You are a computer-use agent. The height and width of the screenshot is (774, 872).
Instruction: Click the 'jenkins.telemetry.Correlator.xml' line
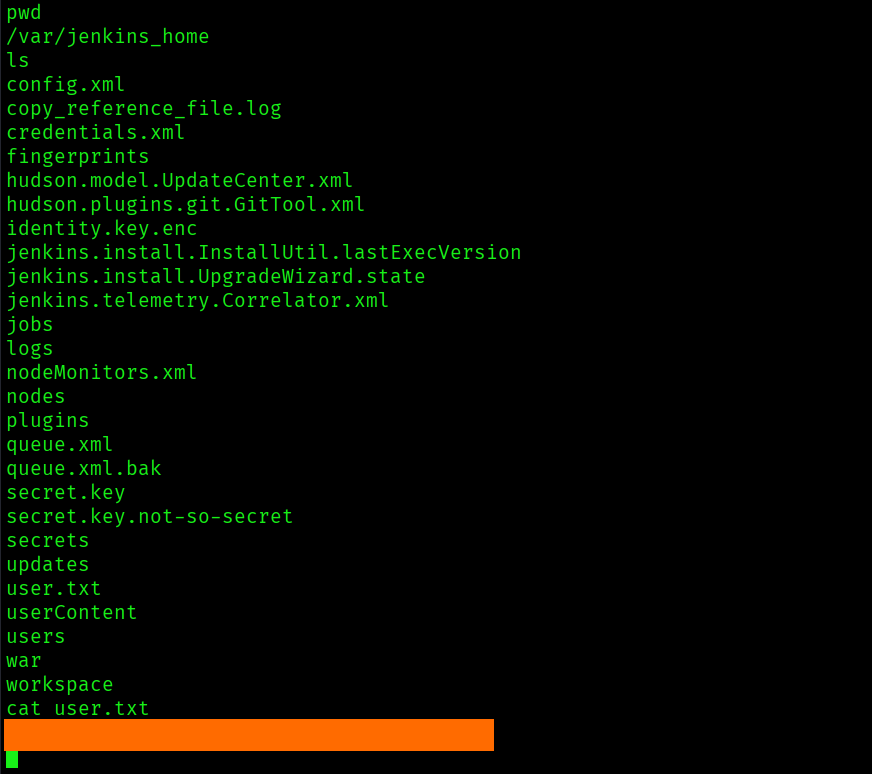point(198,301)
